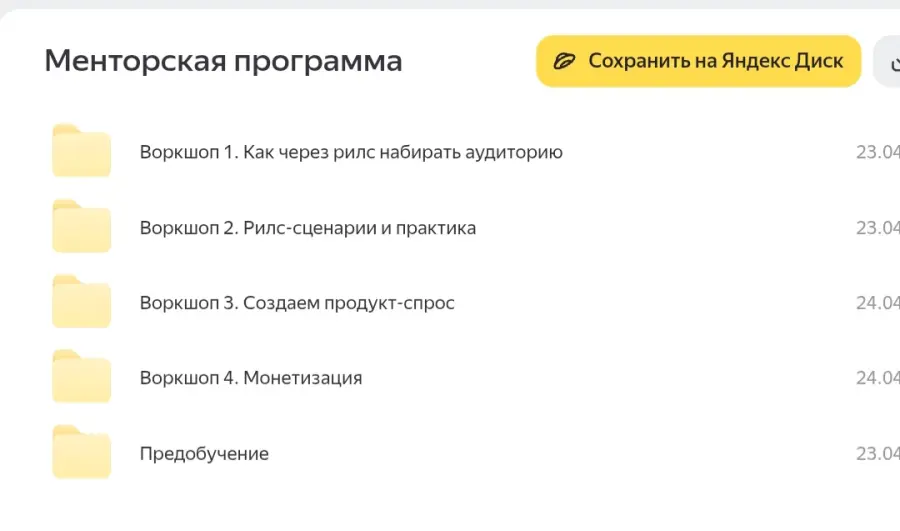Open 'Воркшоп 1. Как через рилс набирать аудиторию'
This screenshot has width=900, height=531.
(351, 153)
